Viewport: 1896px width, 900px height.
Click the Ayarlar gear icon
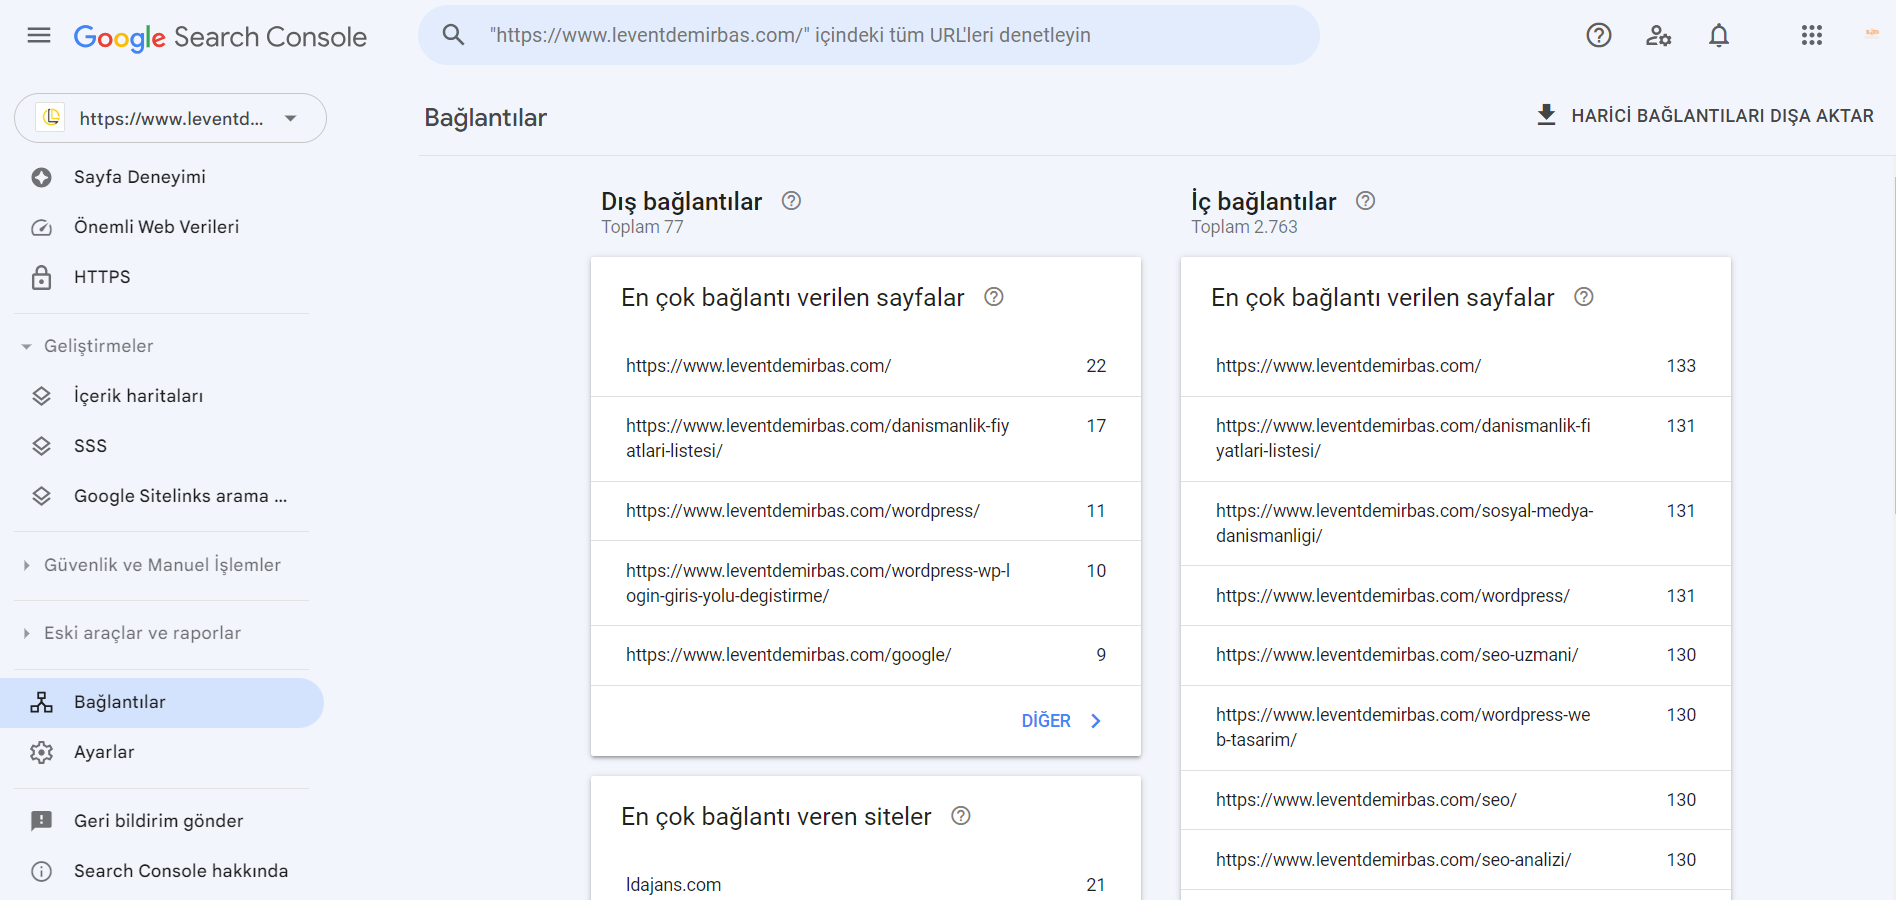click(41, 752)
